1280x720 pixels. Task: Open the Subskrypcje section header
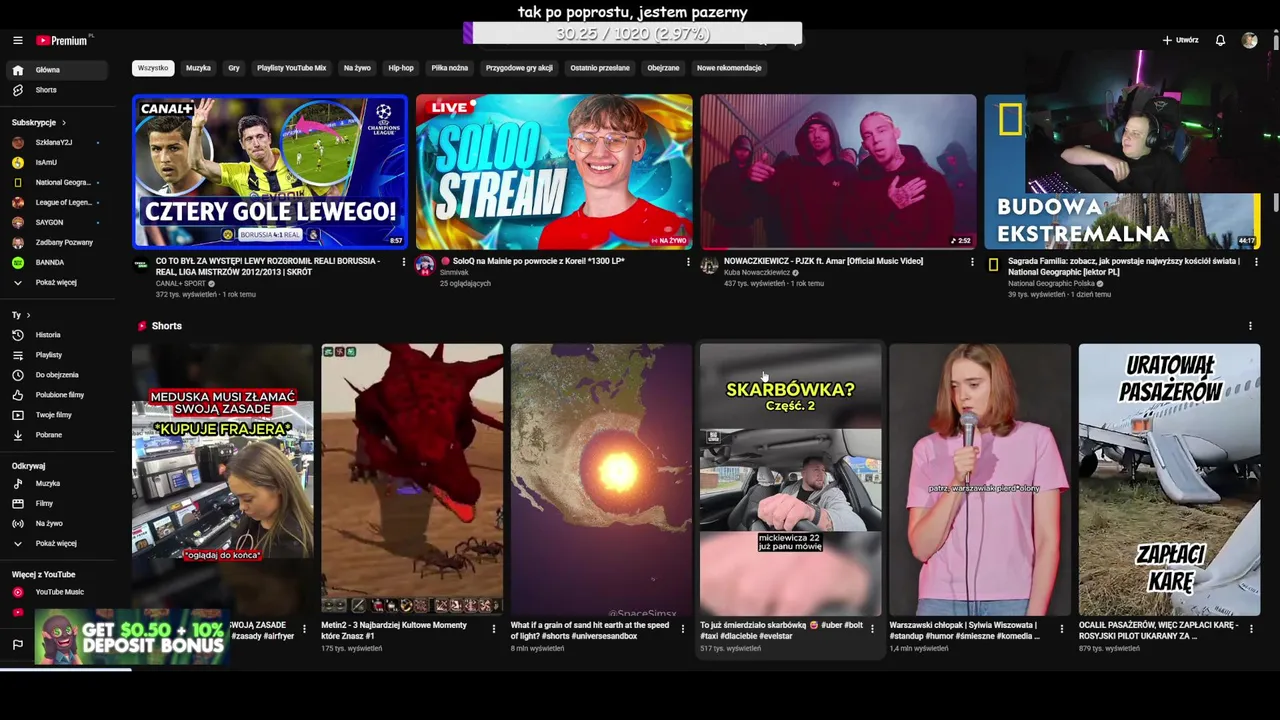[38, 122]
